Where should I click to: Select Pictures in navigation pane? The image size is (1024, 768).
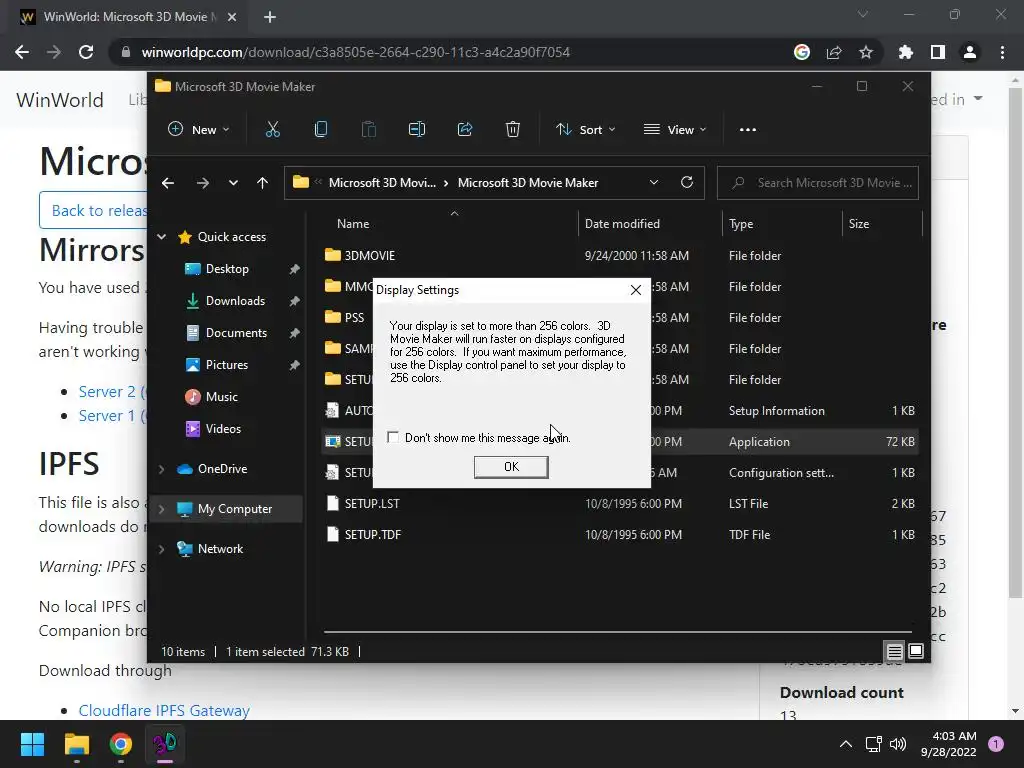[x=227, y=364]
